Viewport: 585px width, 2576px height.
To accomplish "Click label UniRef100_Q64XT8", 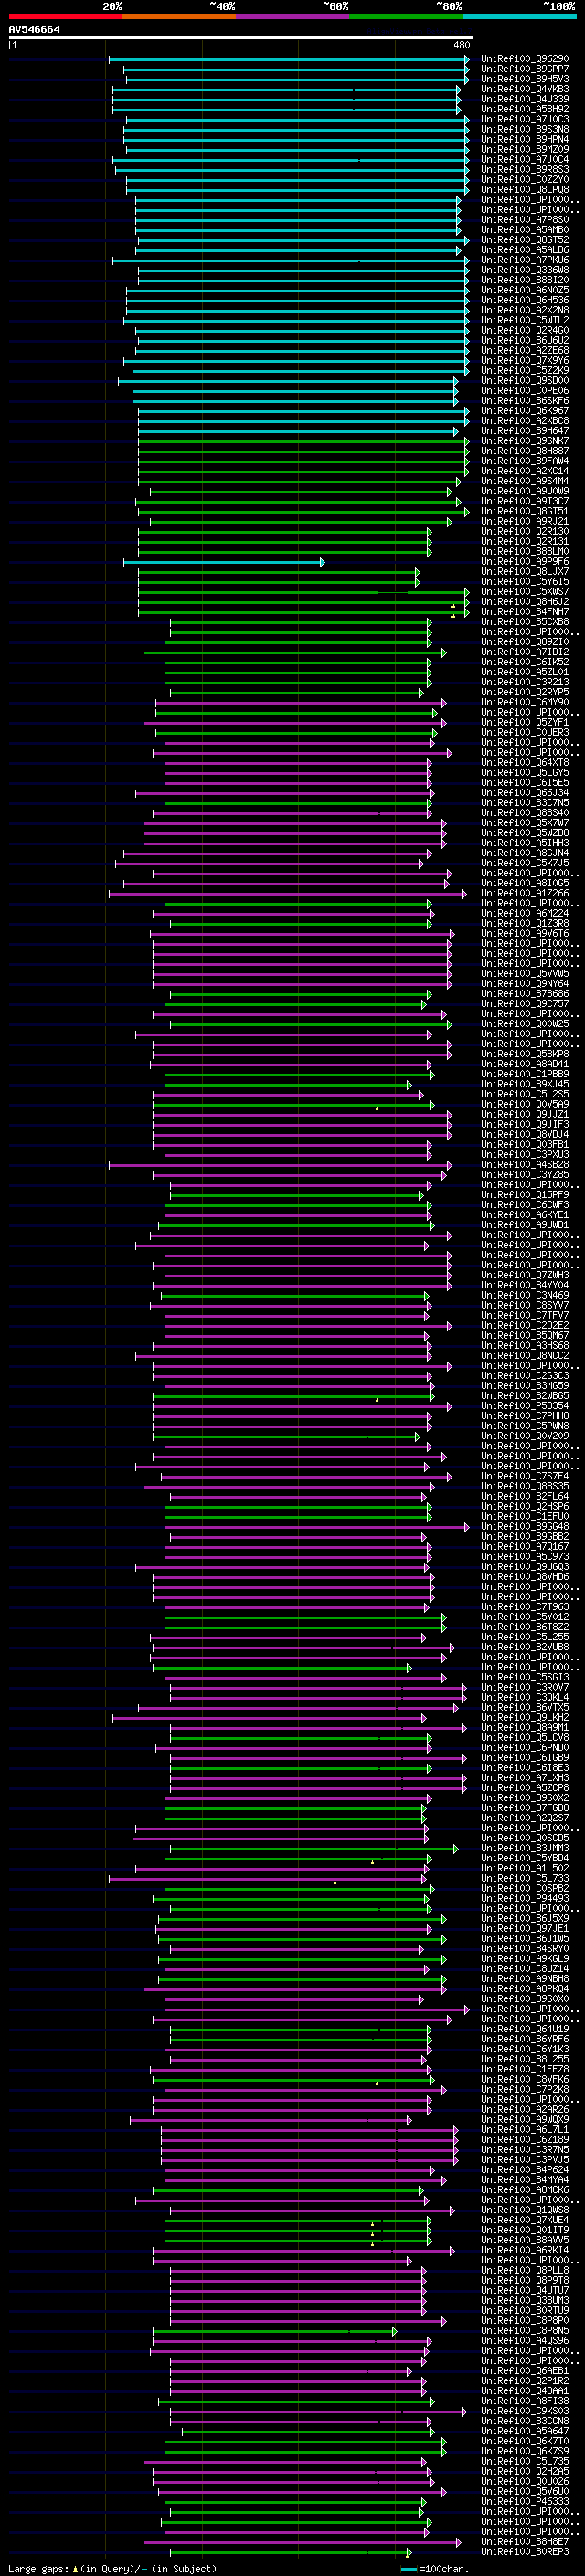I will click(x=525, y=763).
